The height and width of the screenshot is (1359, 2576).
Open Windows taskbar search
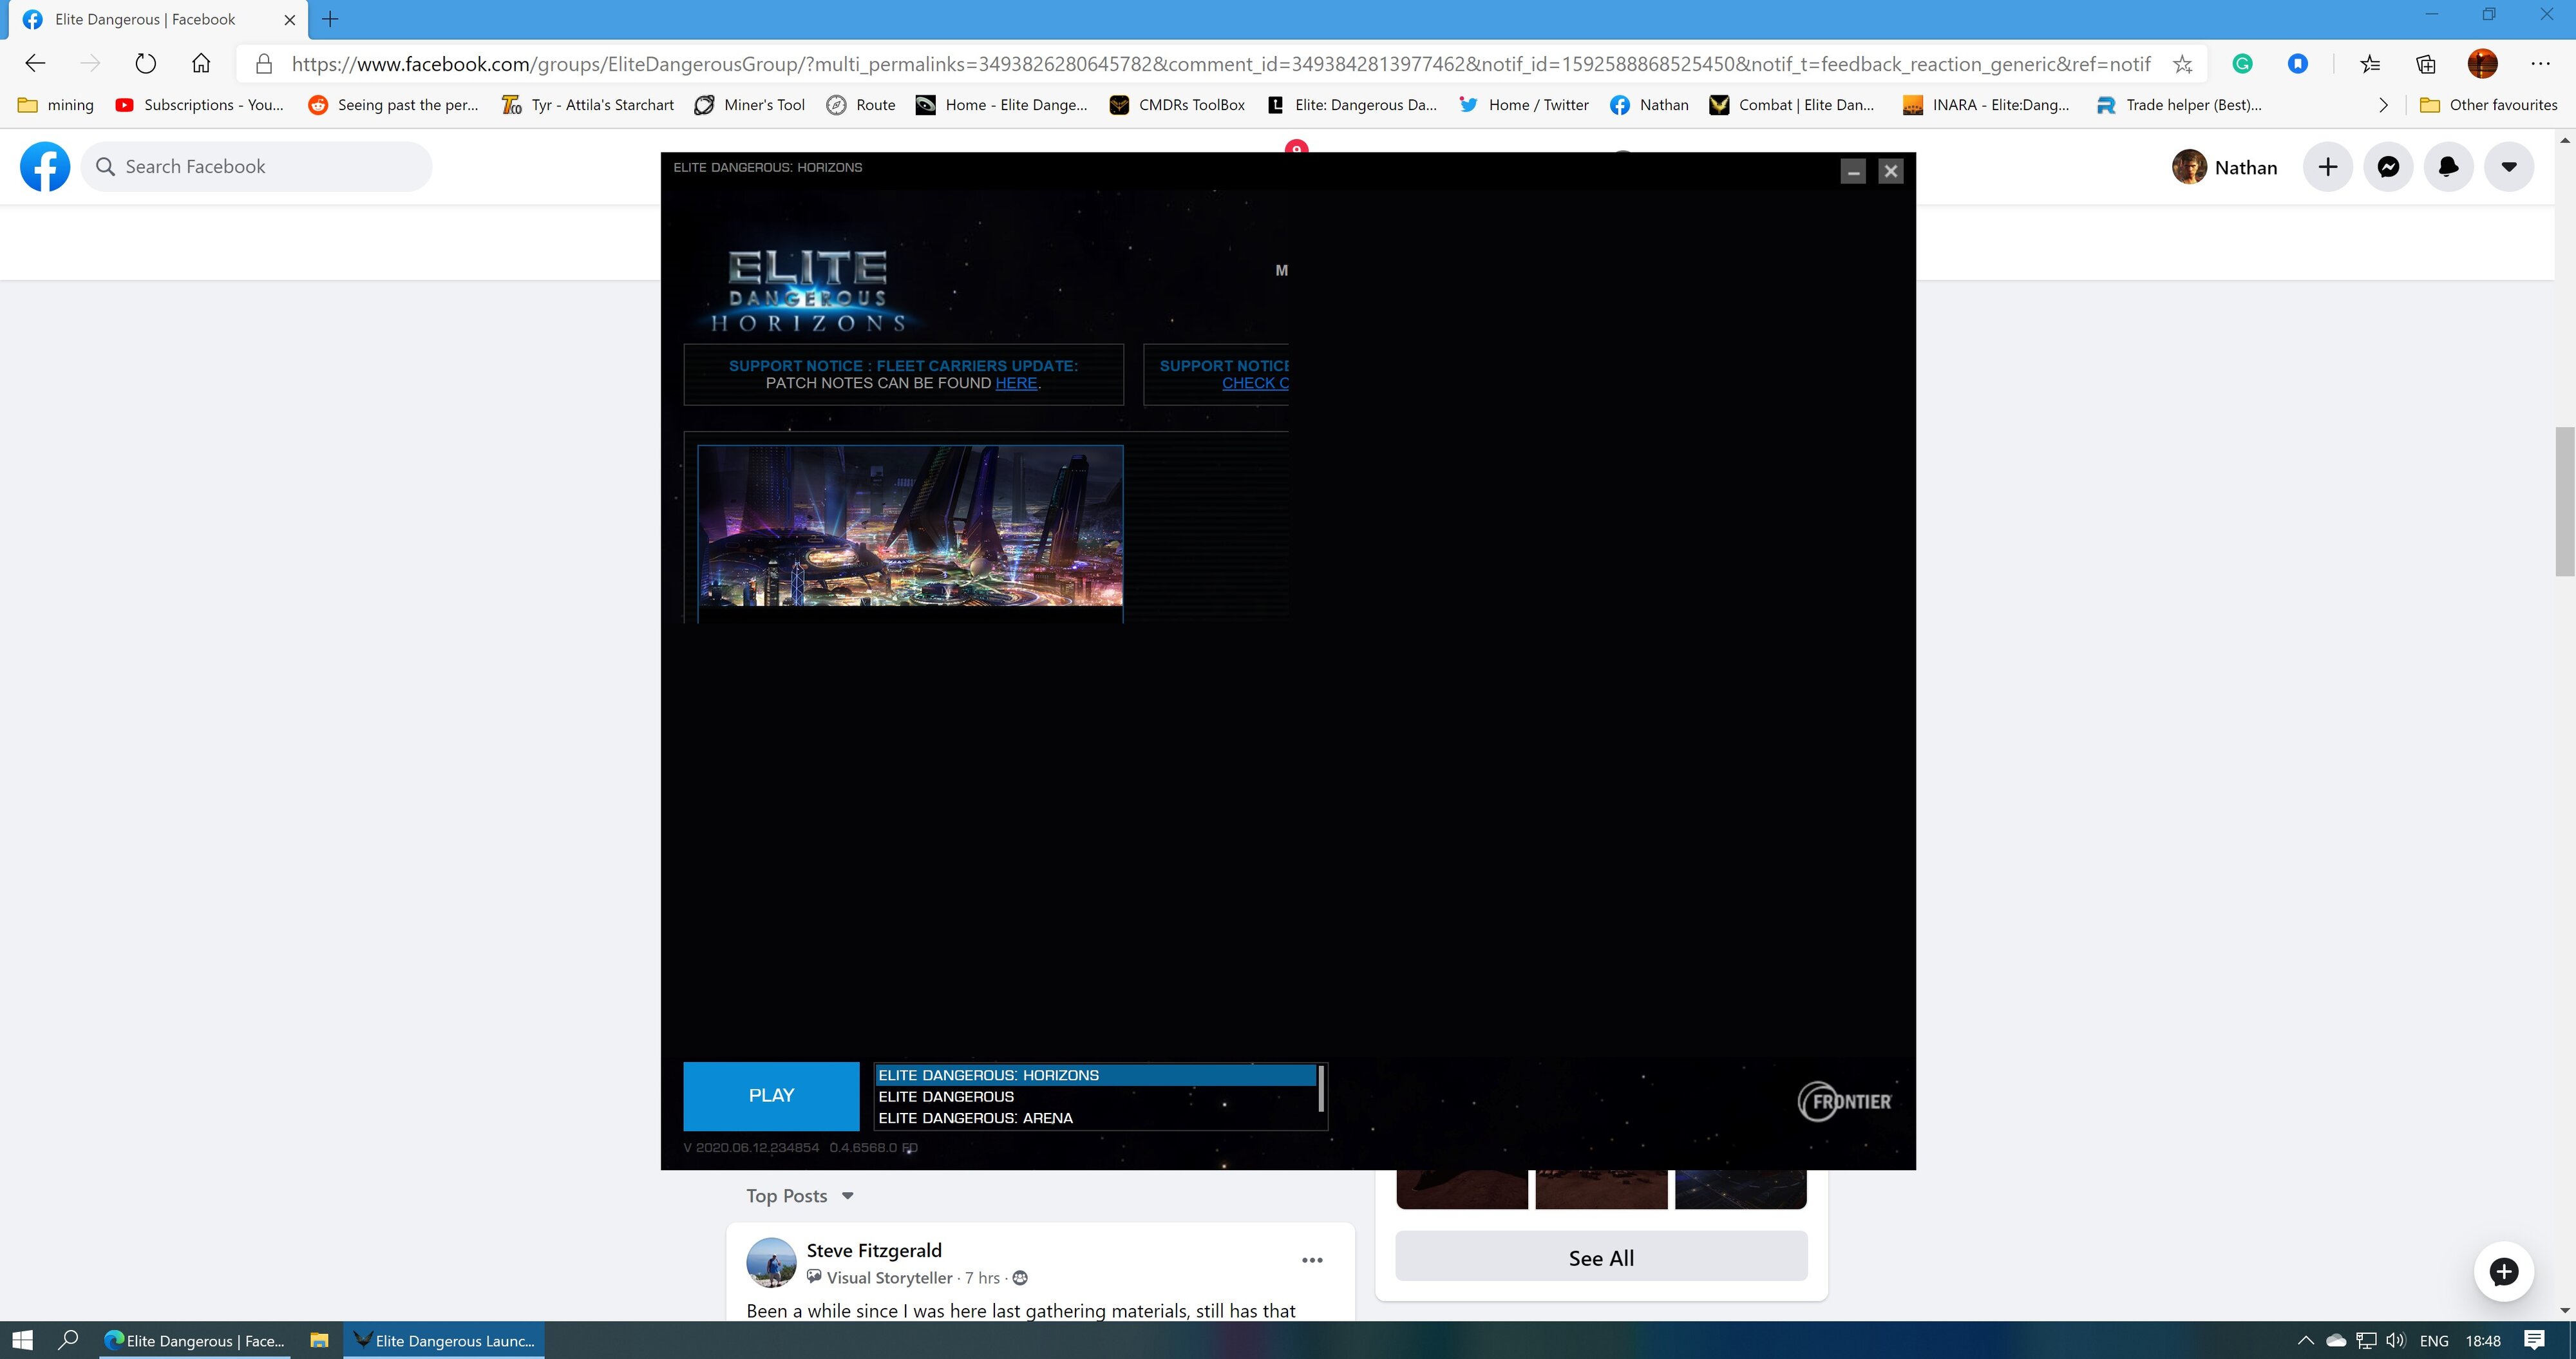coord(68,1340)
